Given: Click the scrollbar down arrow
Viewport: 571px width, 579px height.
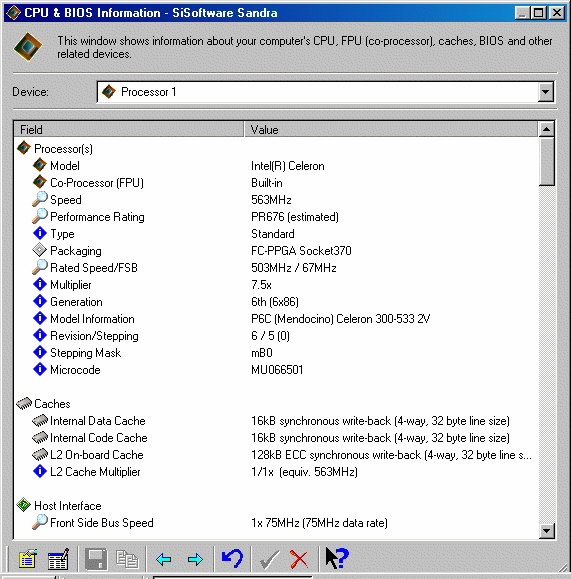Looking at the screenshot, I should tap(546, 531).
